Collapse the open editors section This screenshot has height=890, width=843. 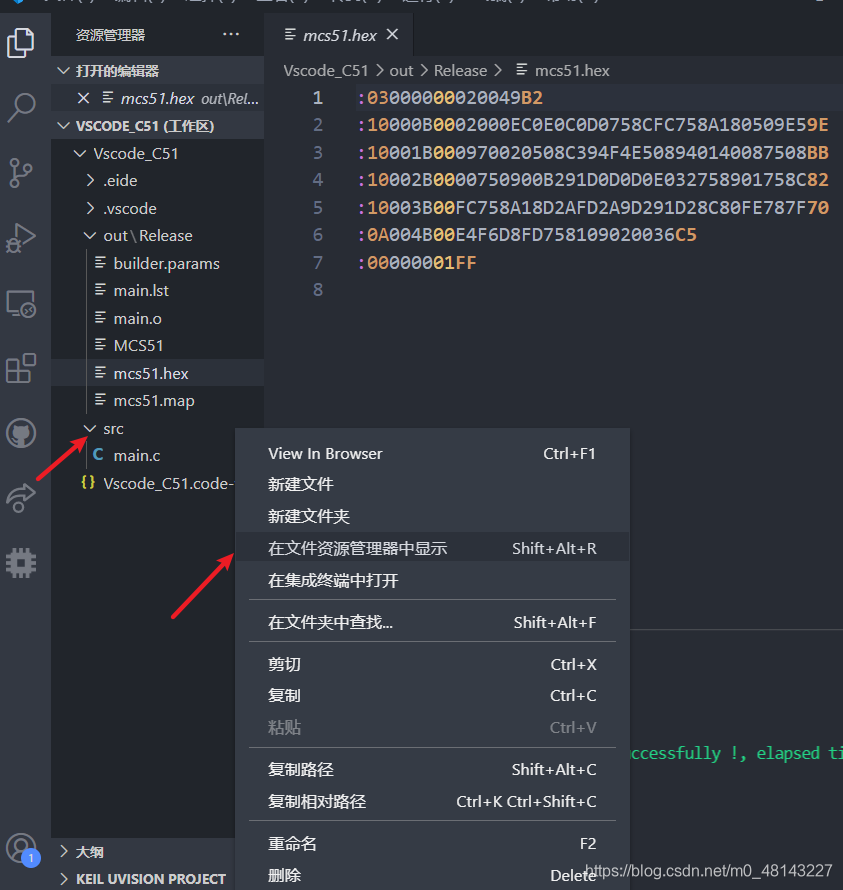click(157, 71)
